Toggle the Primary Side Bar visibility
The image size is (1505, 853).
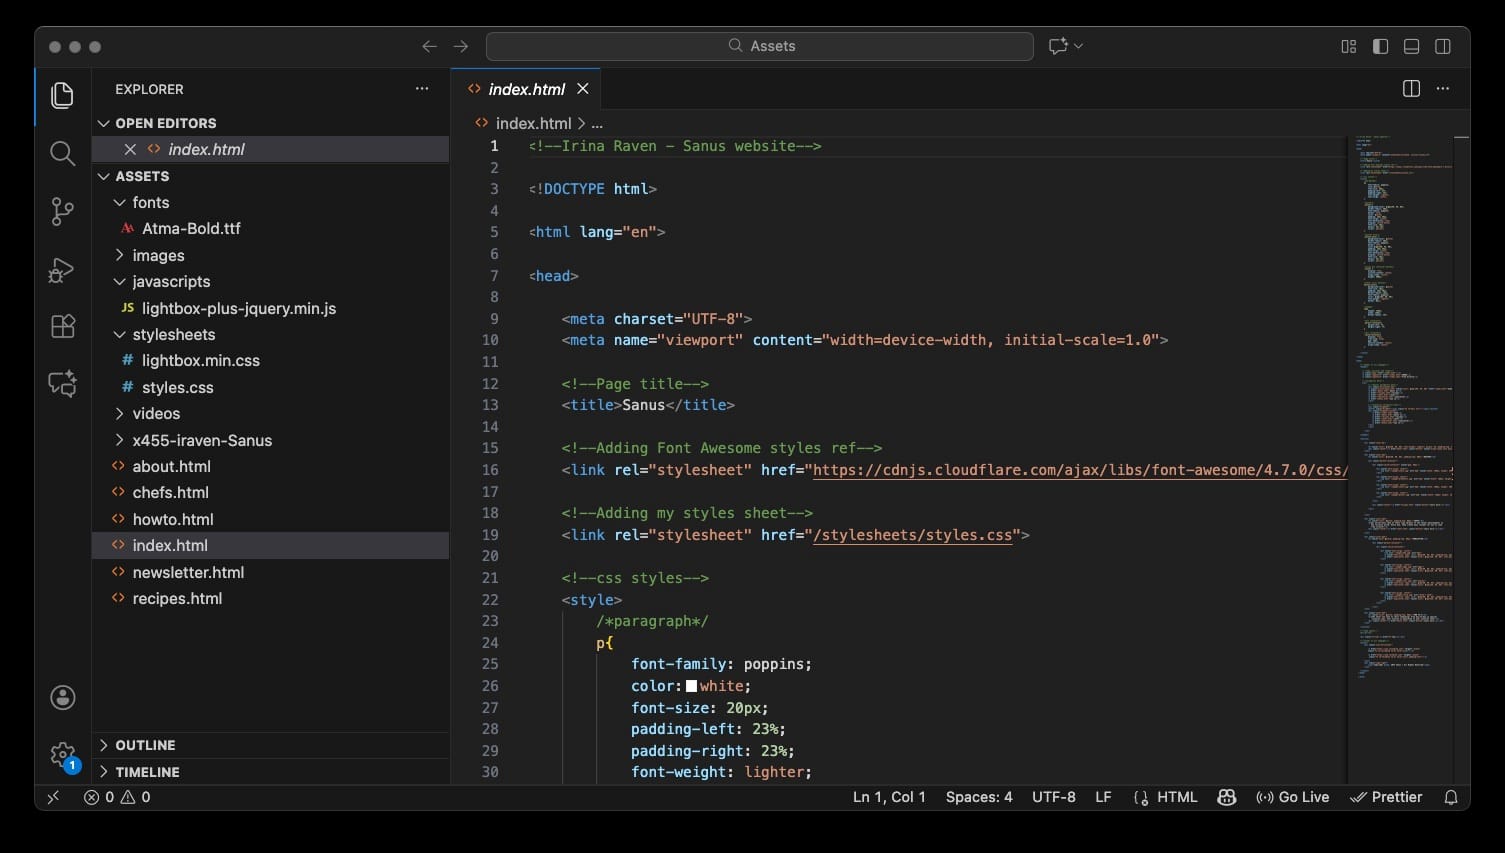[x=1380, y=46]
